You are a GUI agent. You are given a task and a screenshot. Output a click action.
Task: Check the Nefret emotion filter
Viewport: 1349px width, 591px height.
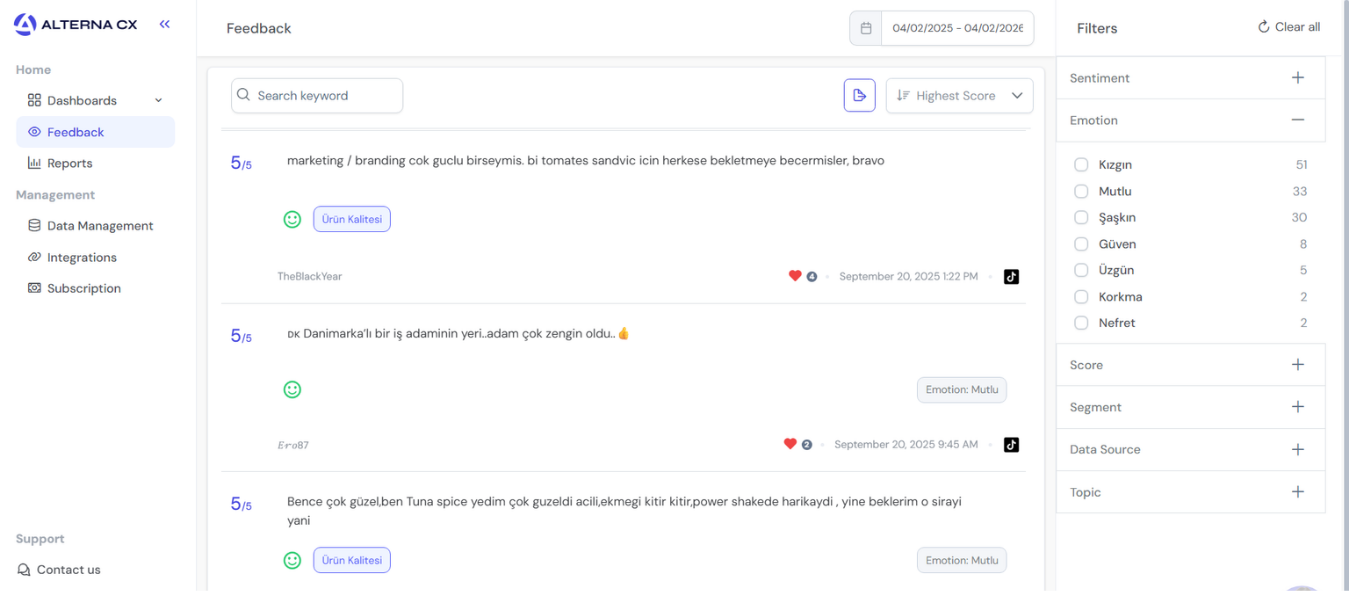pos(1081,323)
